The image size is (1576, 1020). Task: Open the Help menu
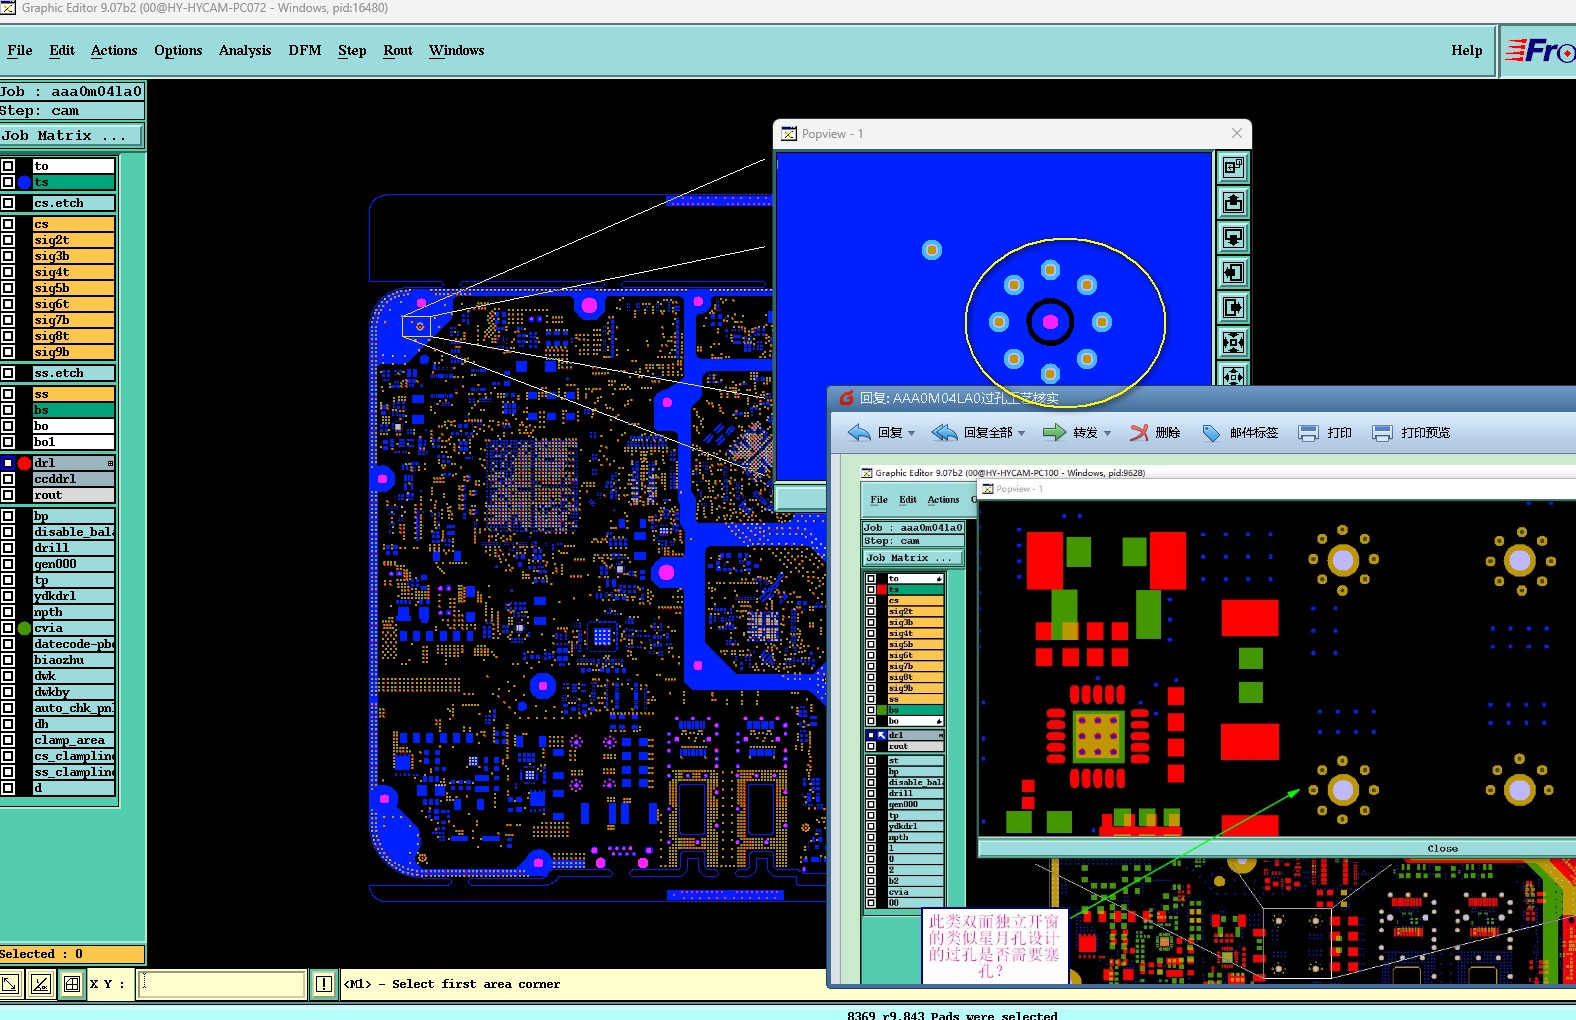[x=1467, y=50]
